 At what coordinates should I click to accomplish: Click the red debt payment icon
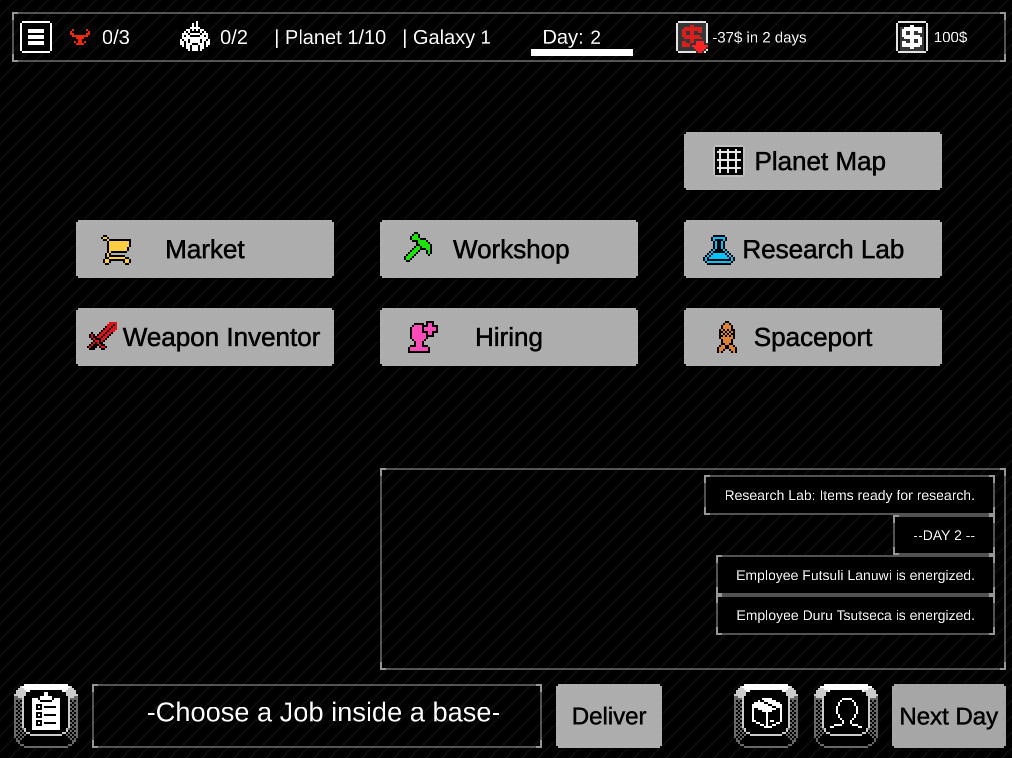pos(691,38)
